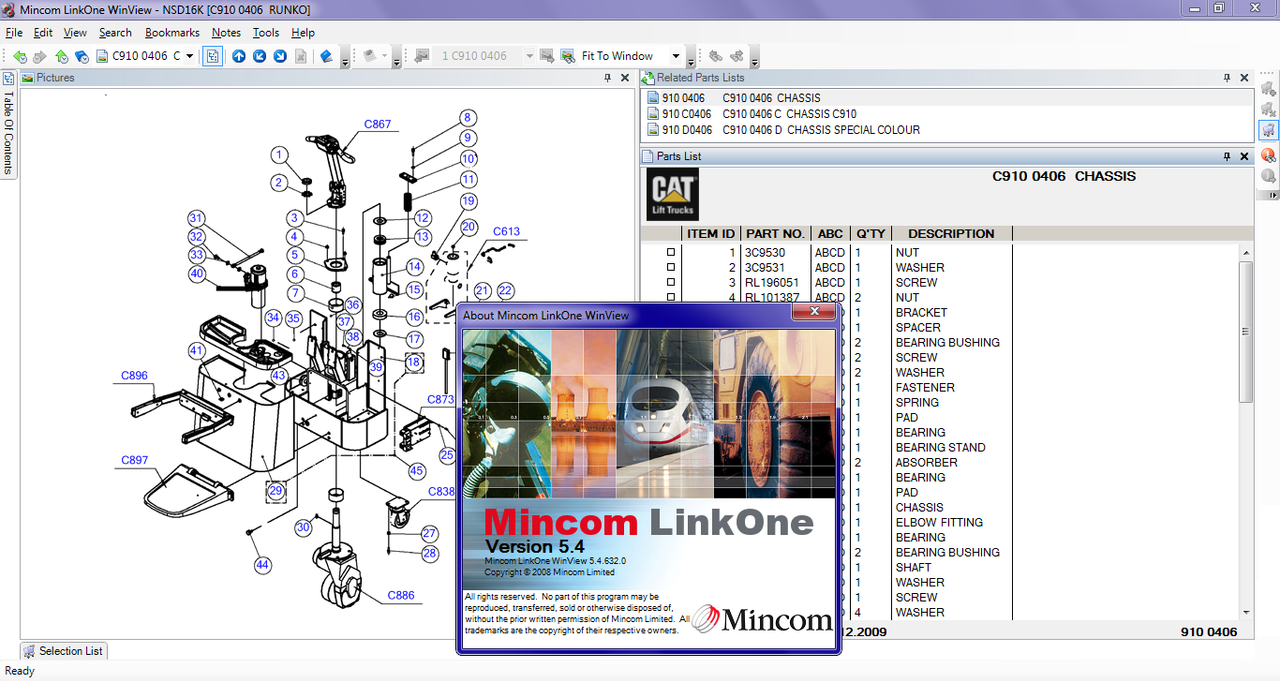1280x681 pixels.
Task: Click the blue down-left arrow button
Action: [260, 56]
